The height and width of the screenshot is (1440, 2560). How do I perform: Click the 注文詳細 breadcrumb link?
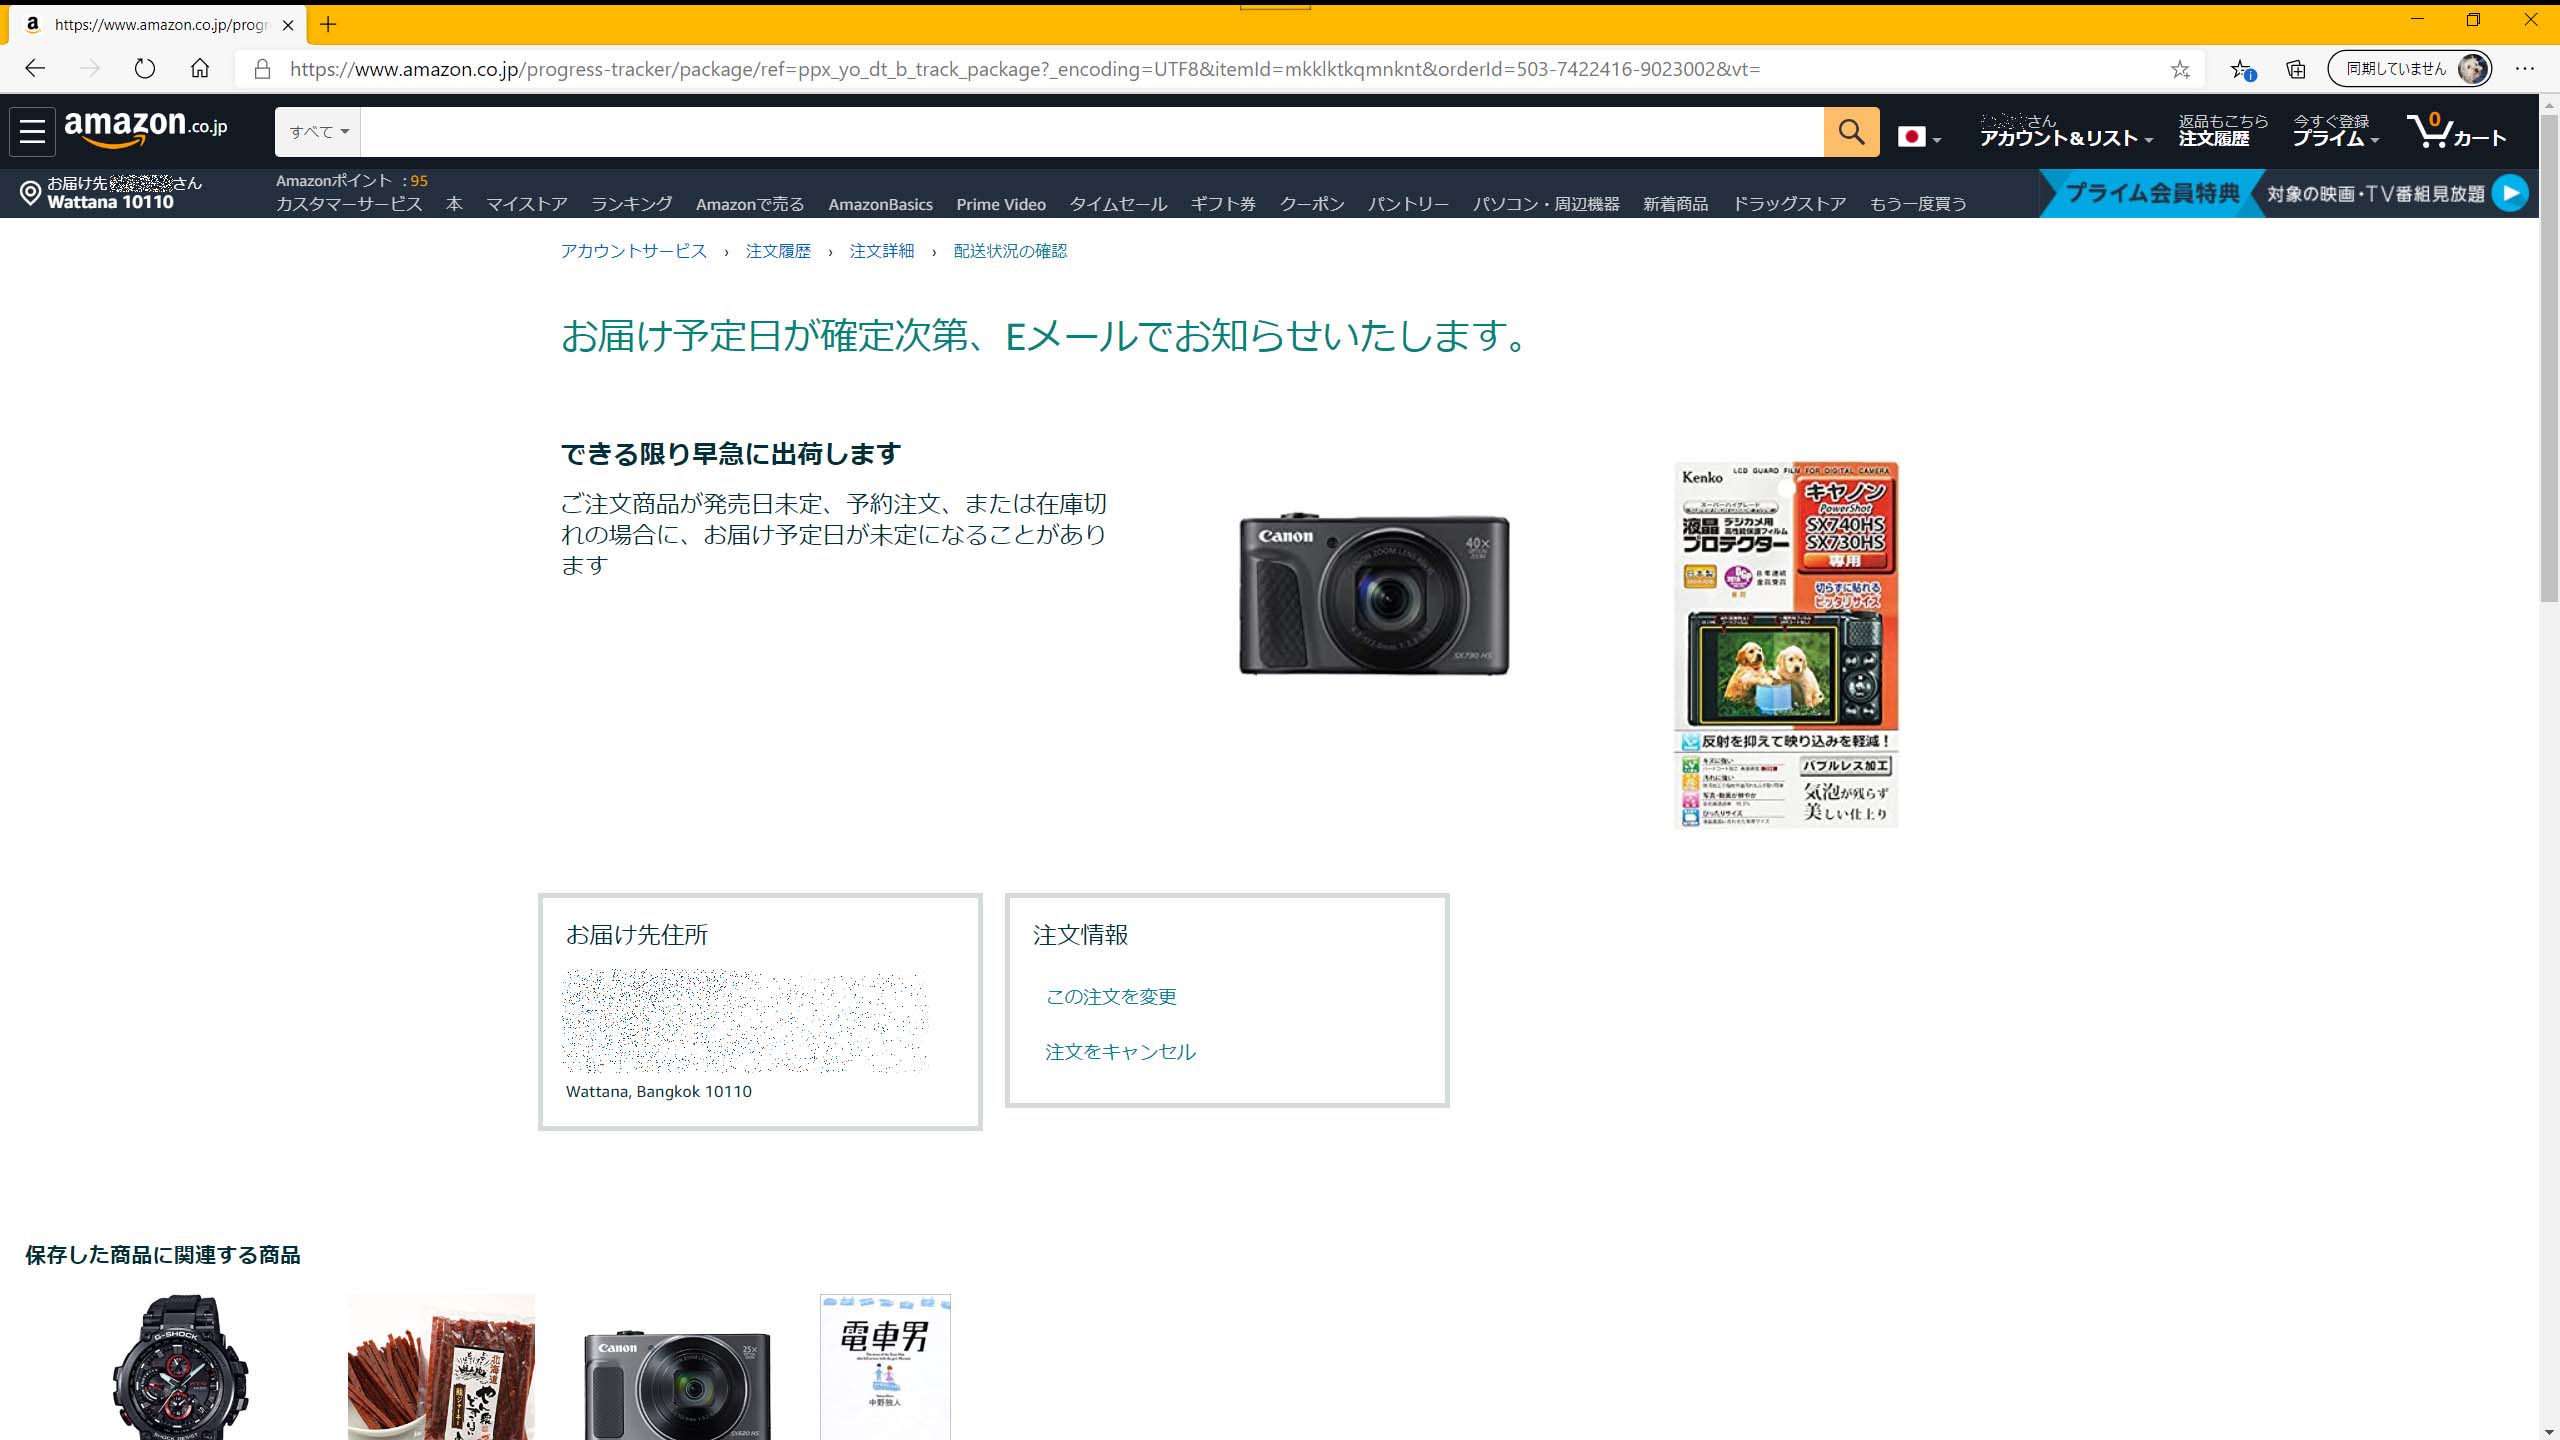tap(882, 251)
